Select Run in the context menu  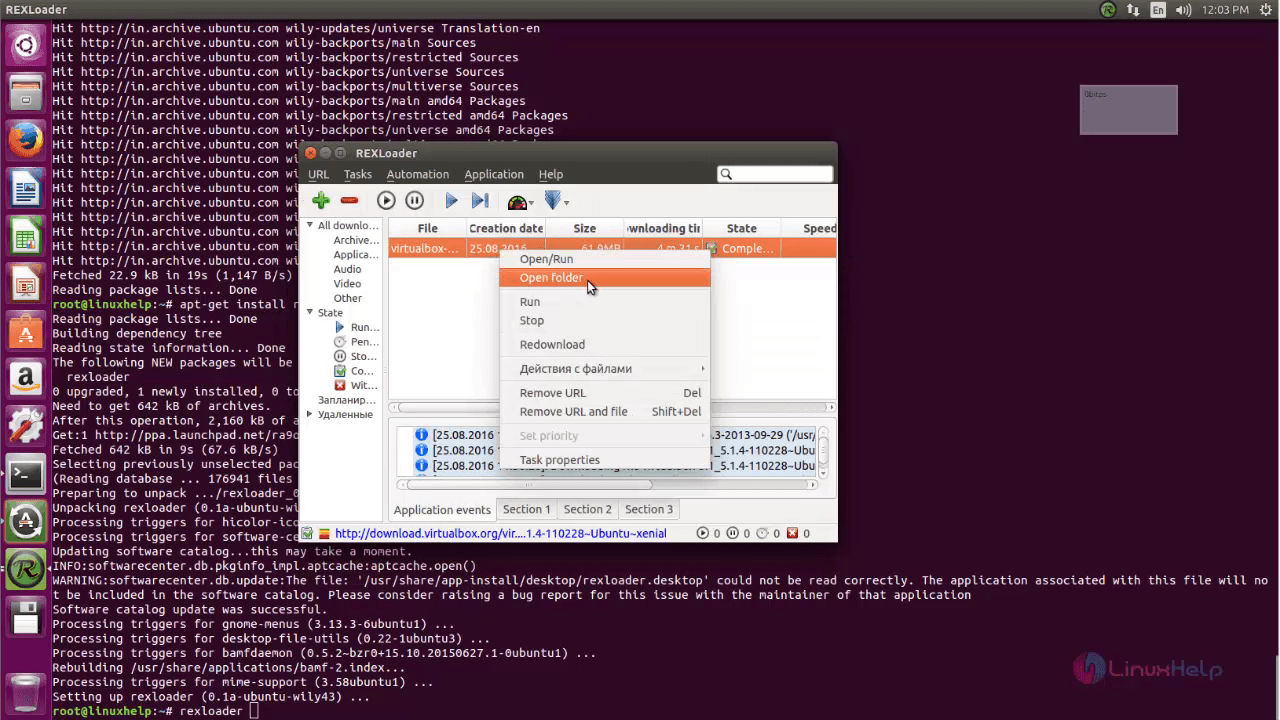pyautogui.click(x=605, y=302)
